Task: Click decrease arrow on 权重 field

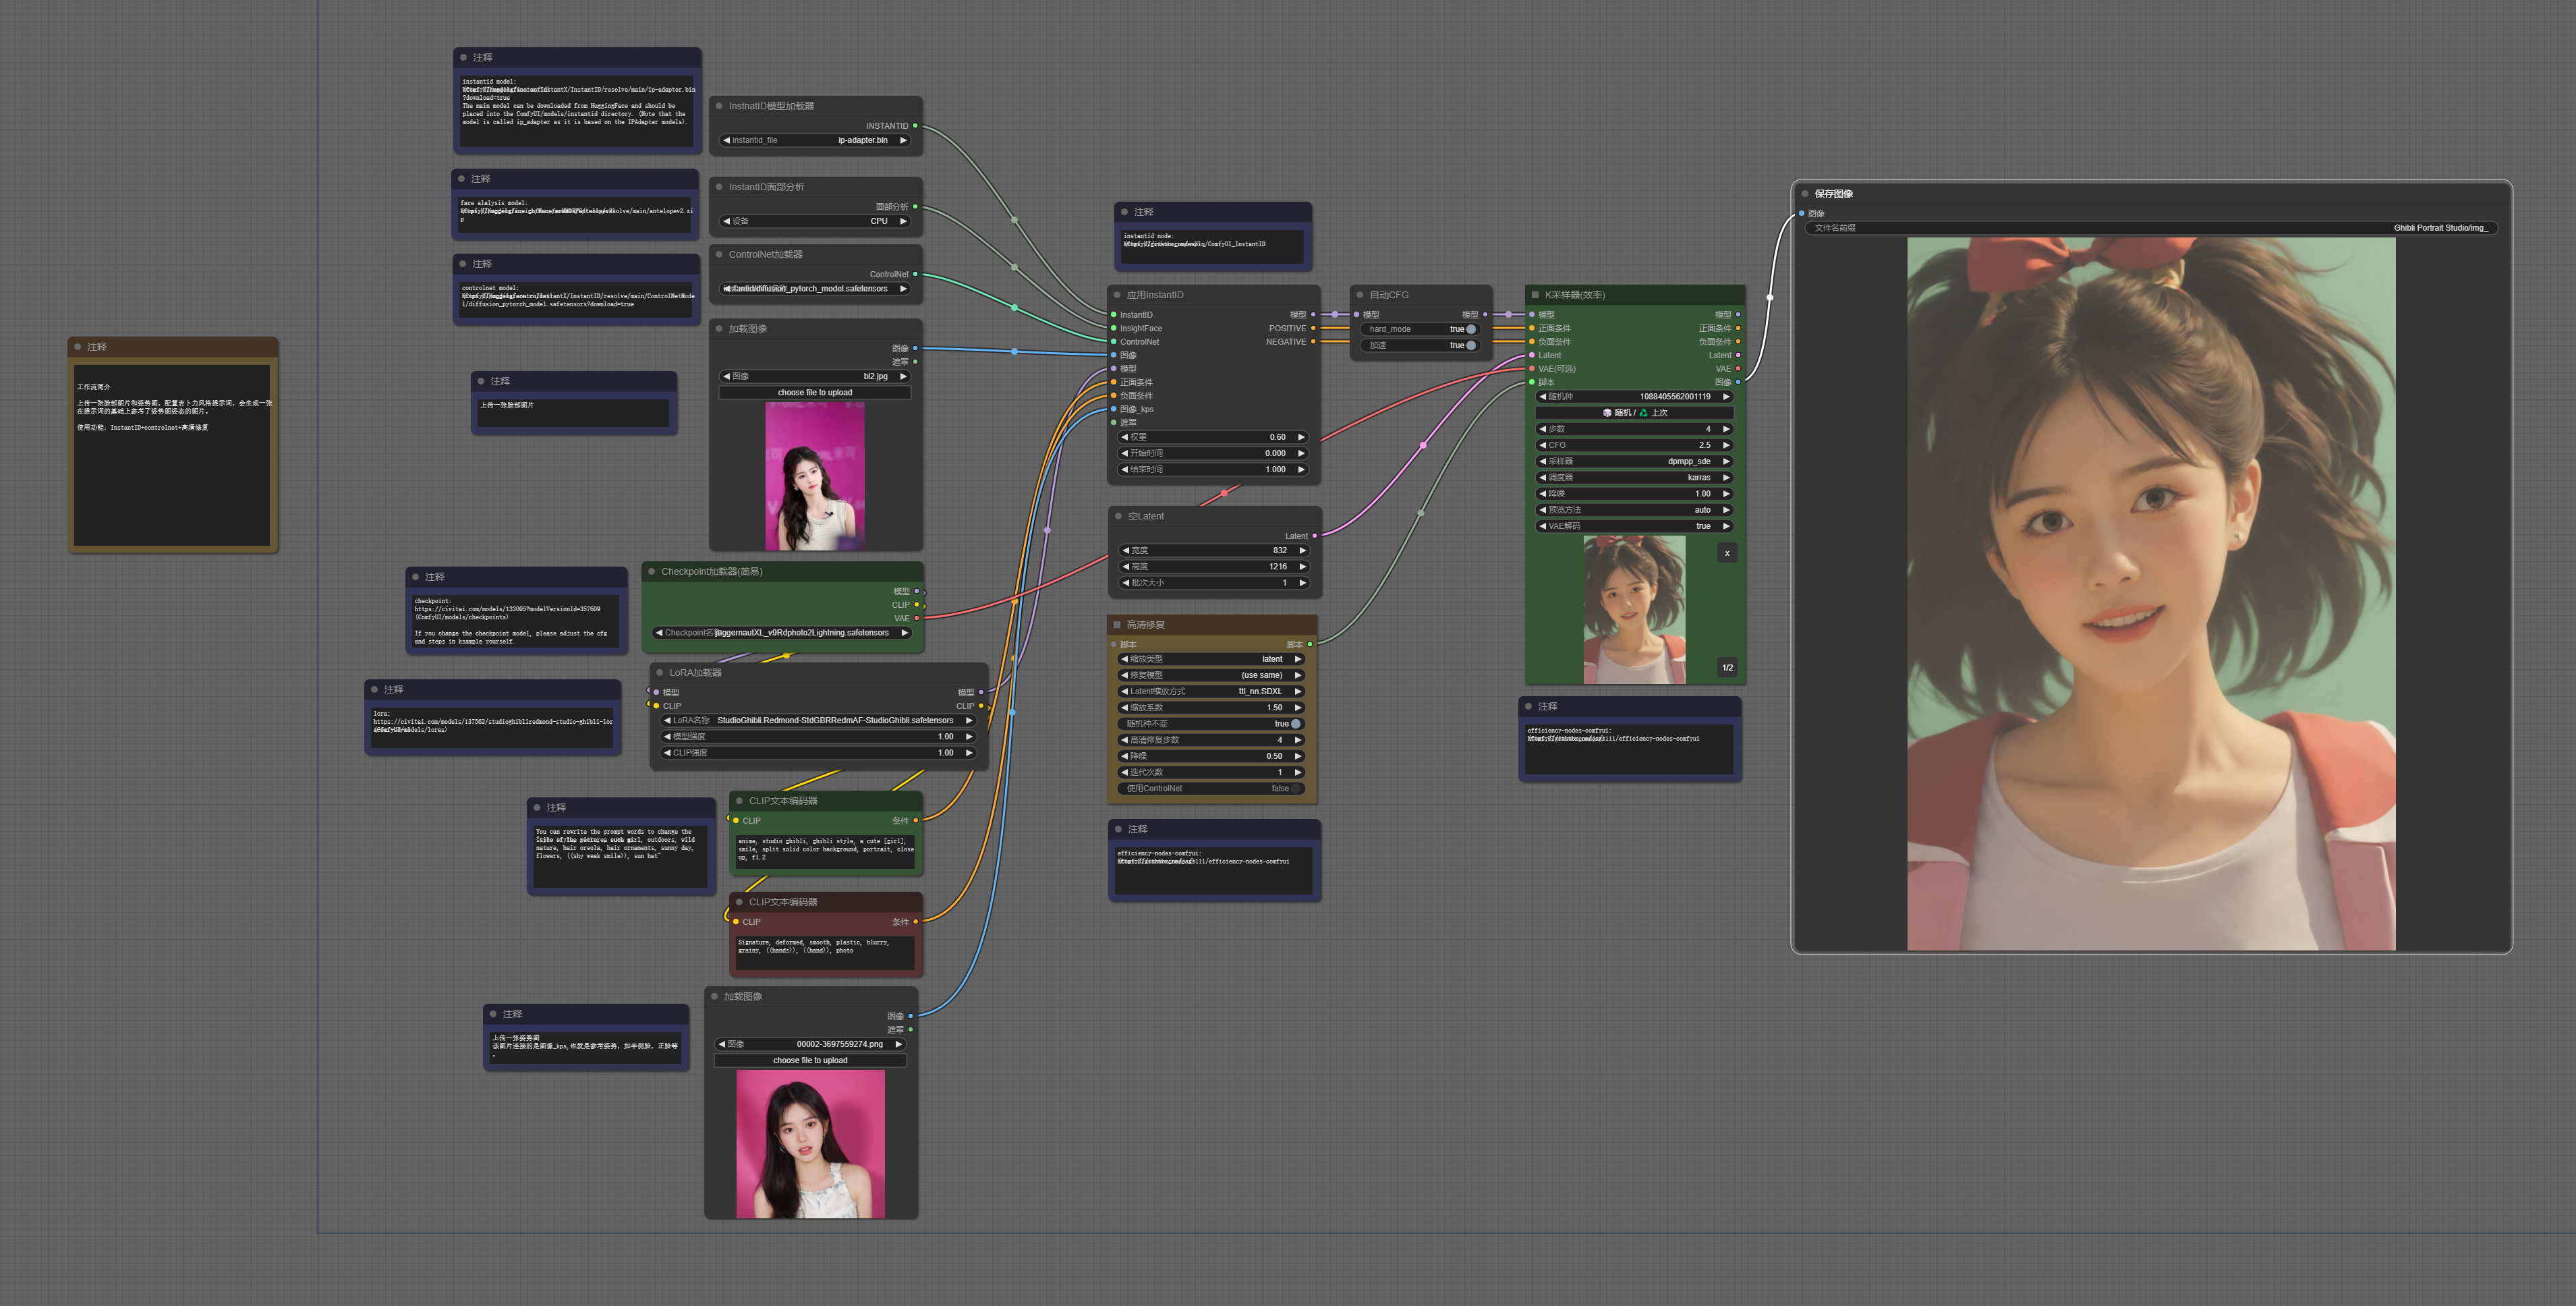Action: (x=1125, y=437)
